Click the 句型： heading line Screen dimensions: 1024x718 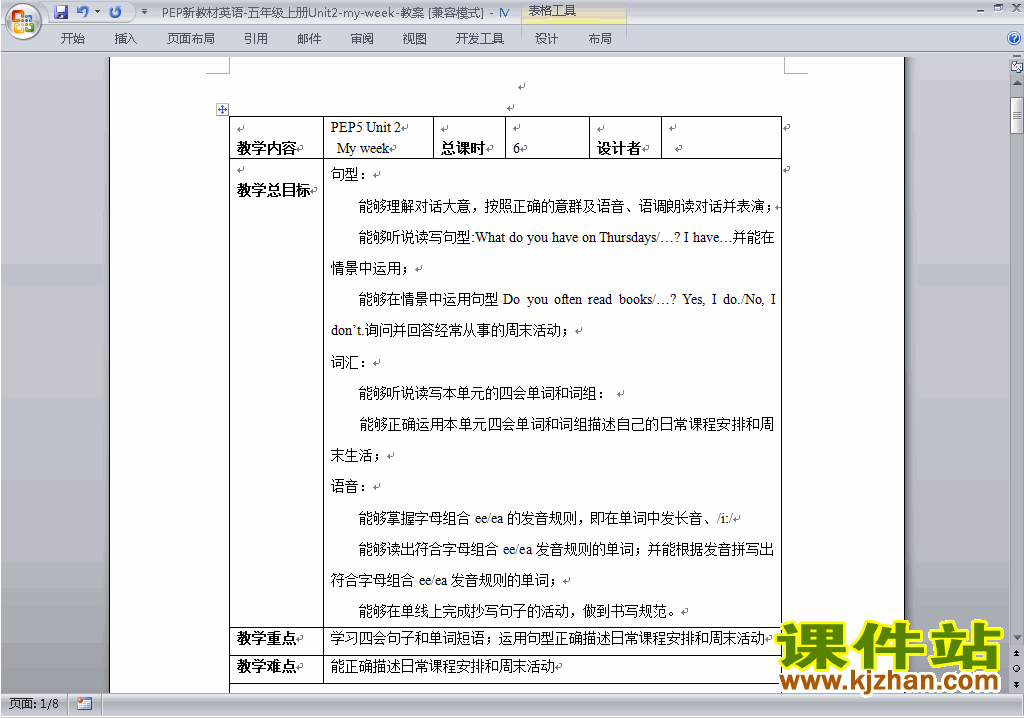[349, 174]
